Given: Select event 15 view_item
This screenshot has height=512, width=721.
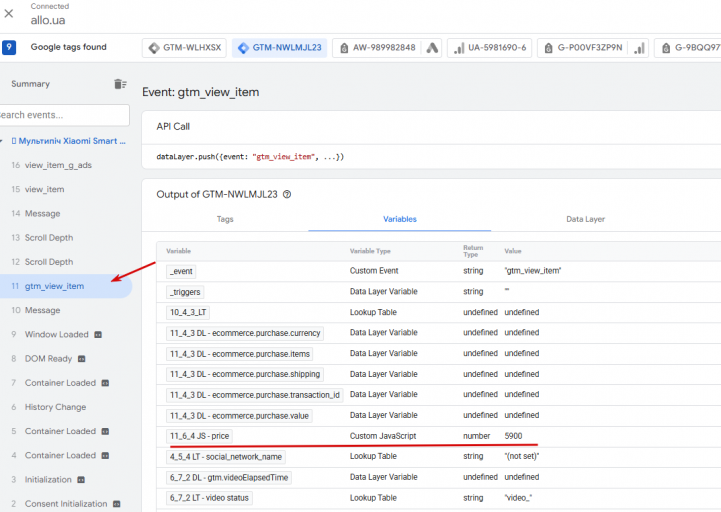Looking at the screenshot, I should [66, 189].
